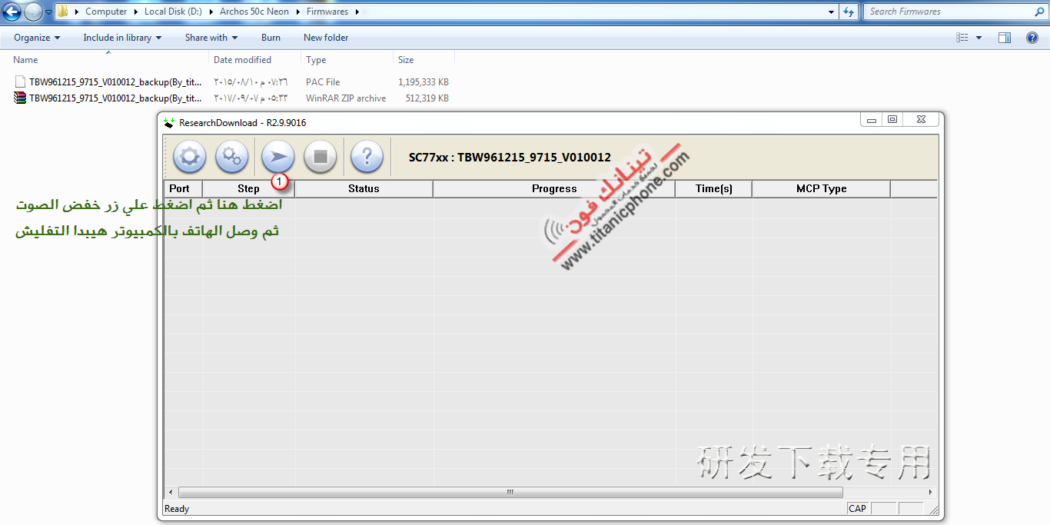
Task: Click the MCP Type column header
Action: point(821,189)
